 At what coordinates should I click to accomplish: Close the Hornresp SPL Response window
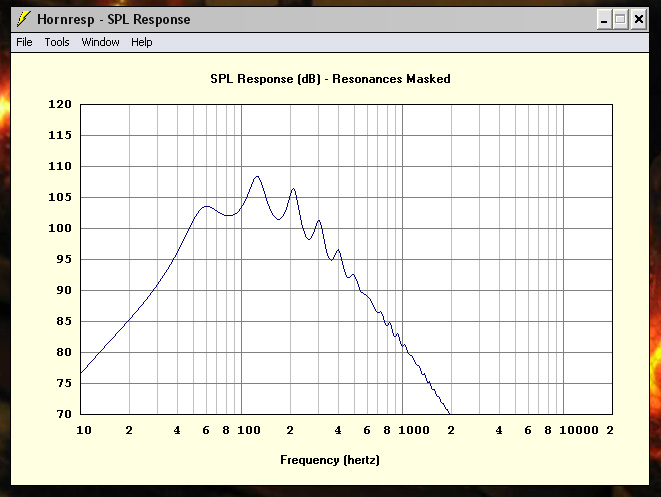(x=639, y=20)
